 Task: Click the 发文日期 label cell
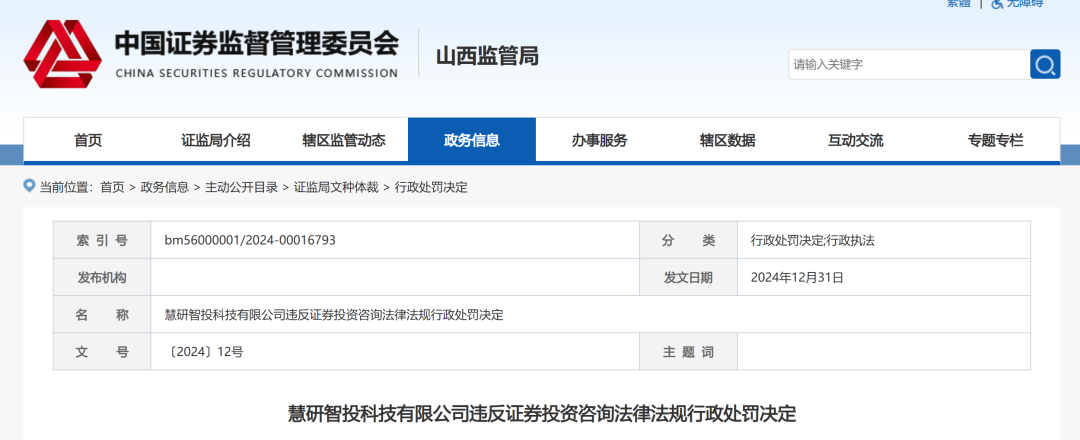point(688,277)
